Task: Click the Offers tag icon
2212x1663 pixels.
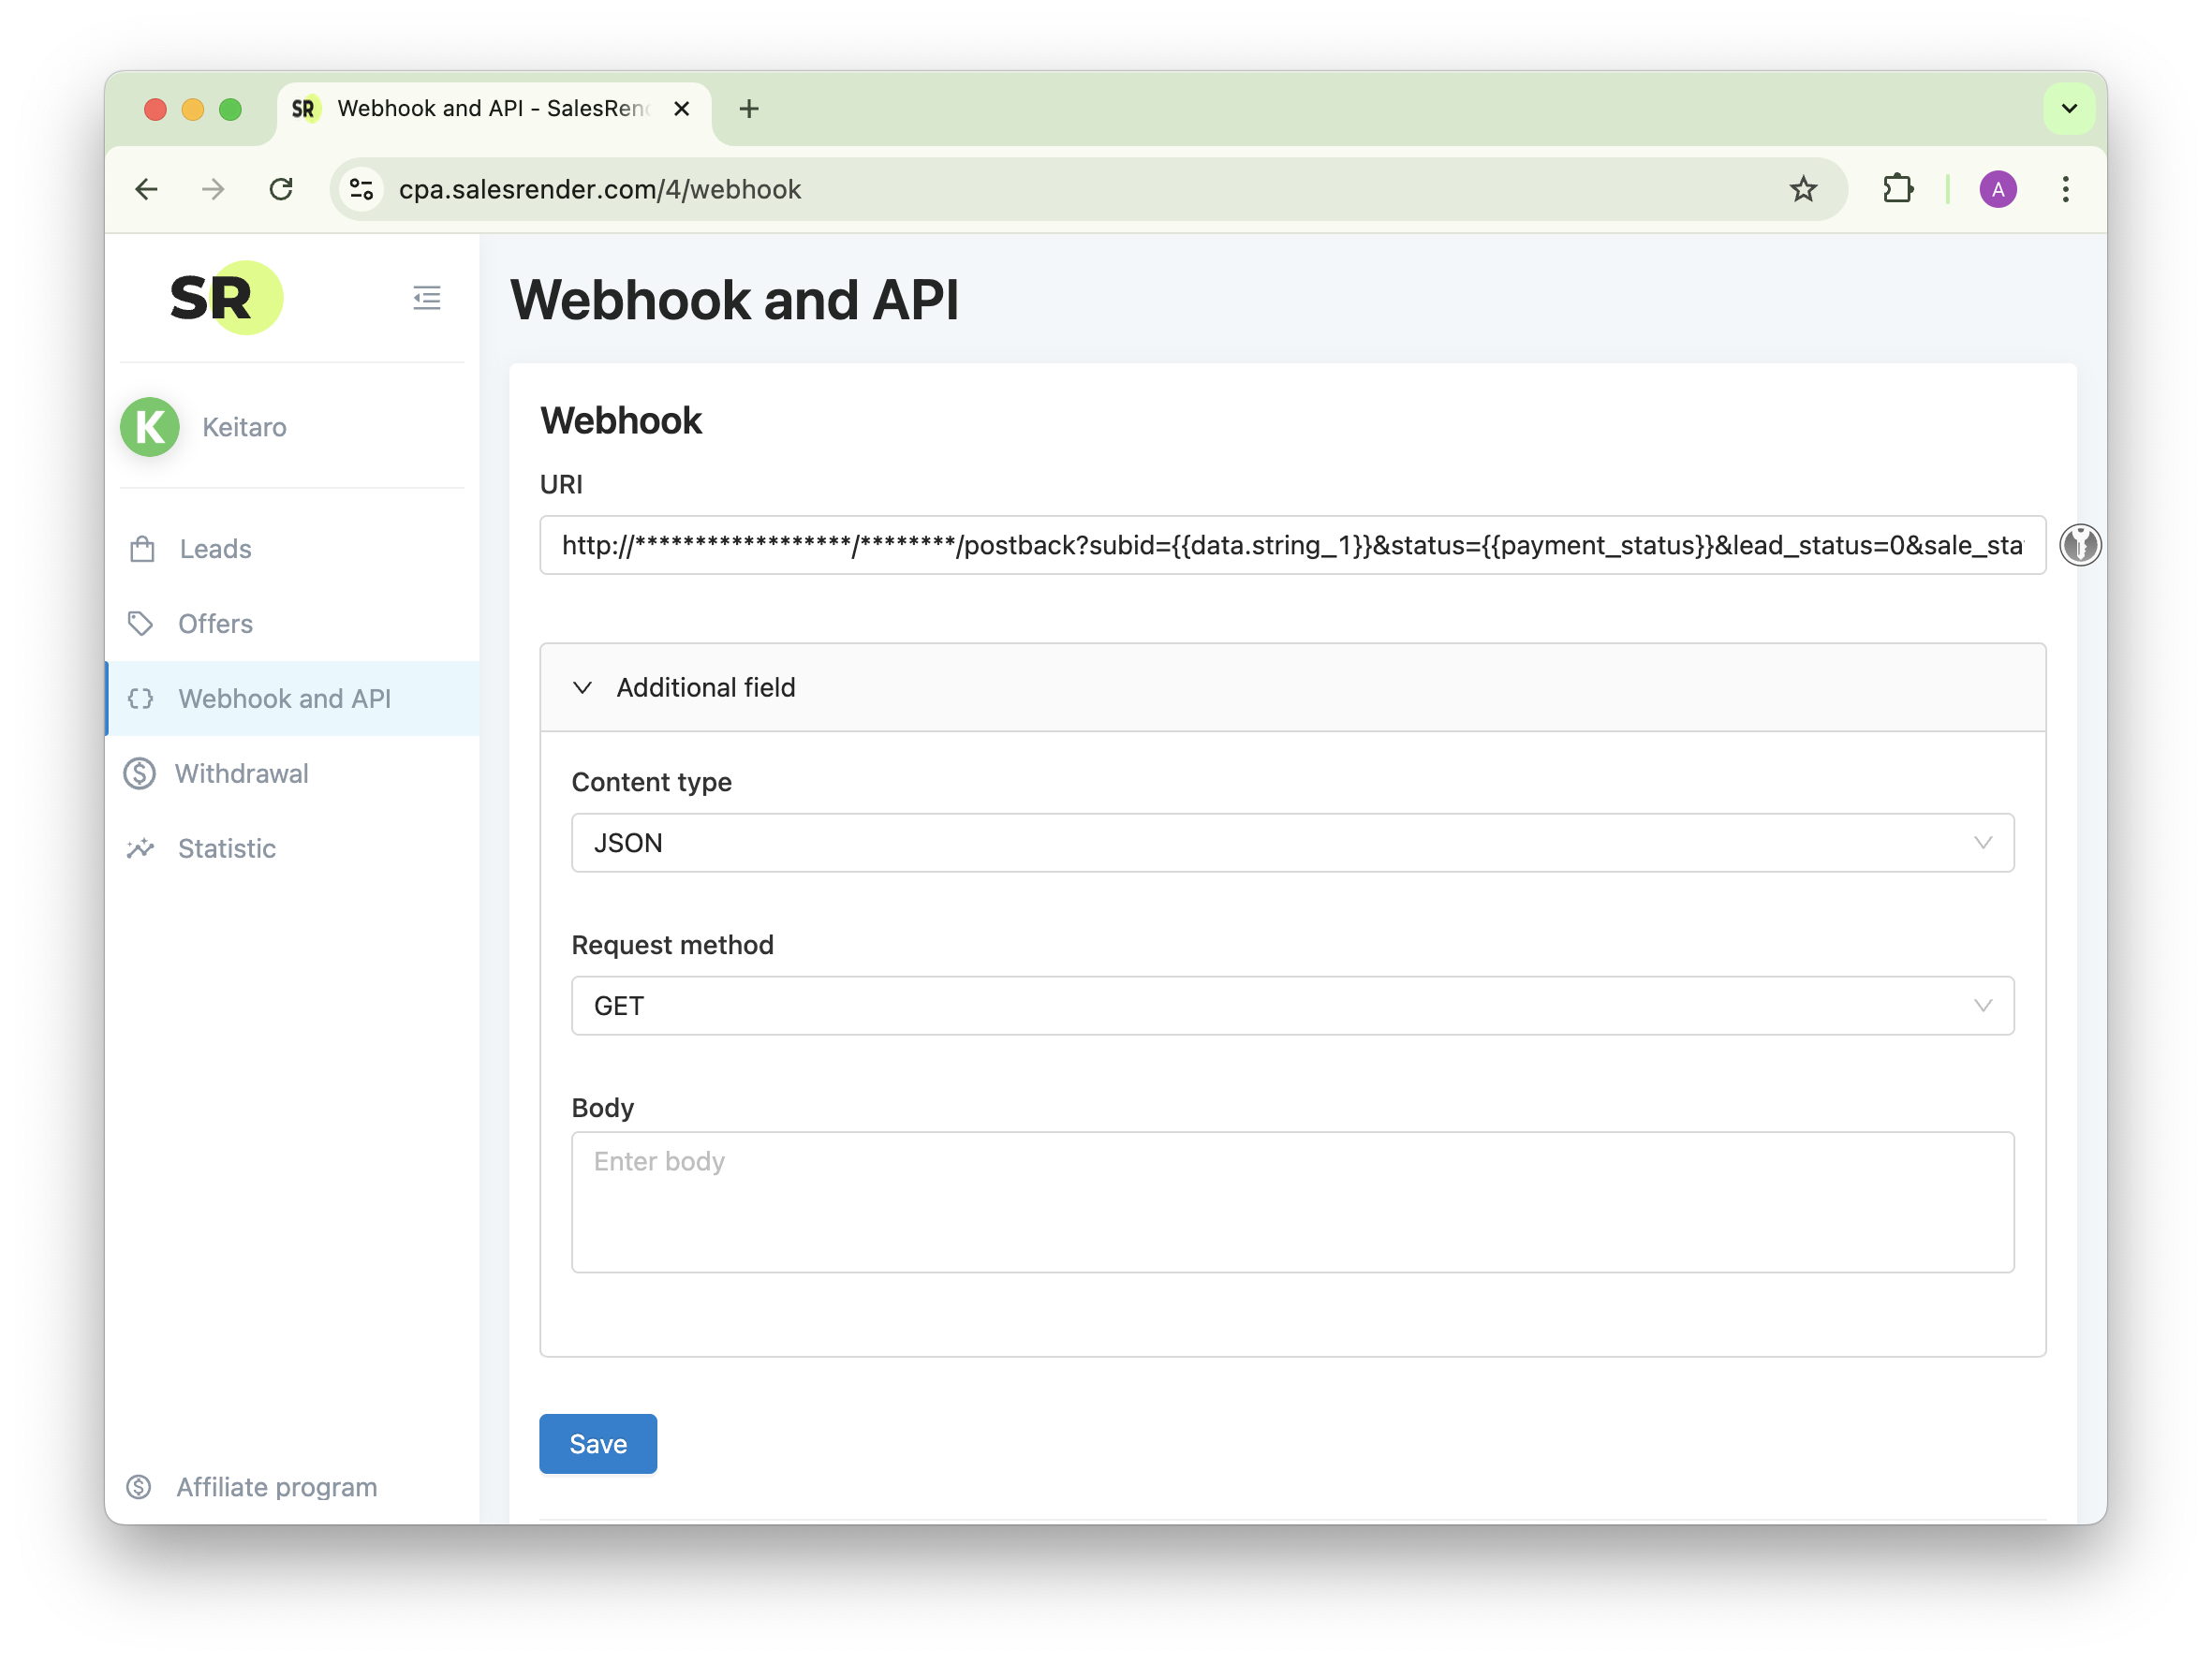Action: click(141, 623)
